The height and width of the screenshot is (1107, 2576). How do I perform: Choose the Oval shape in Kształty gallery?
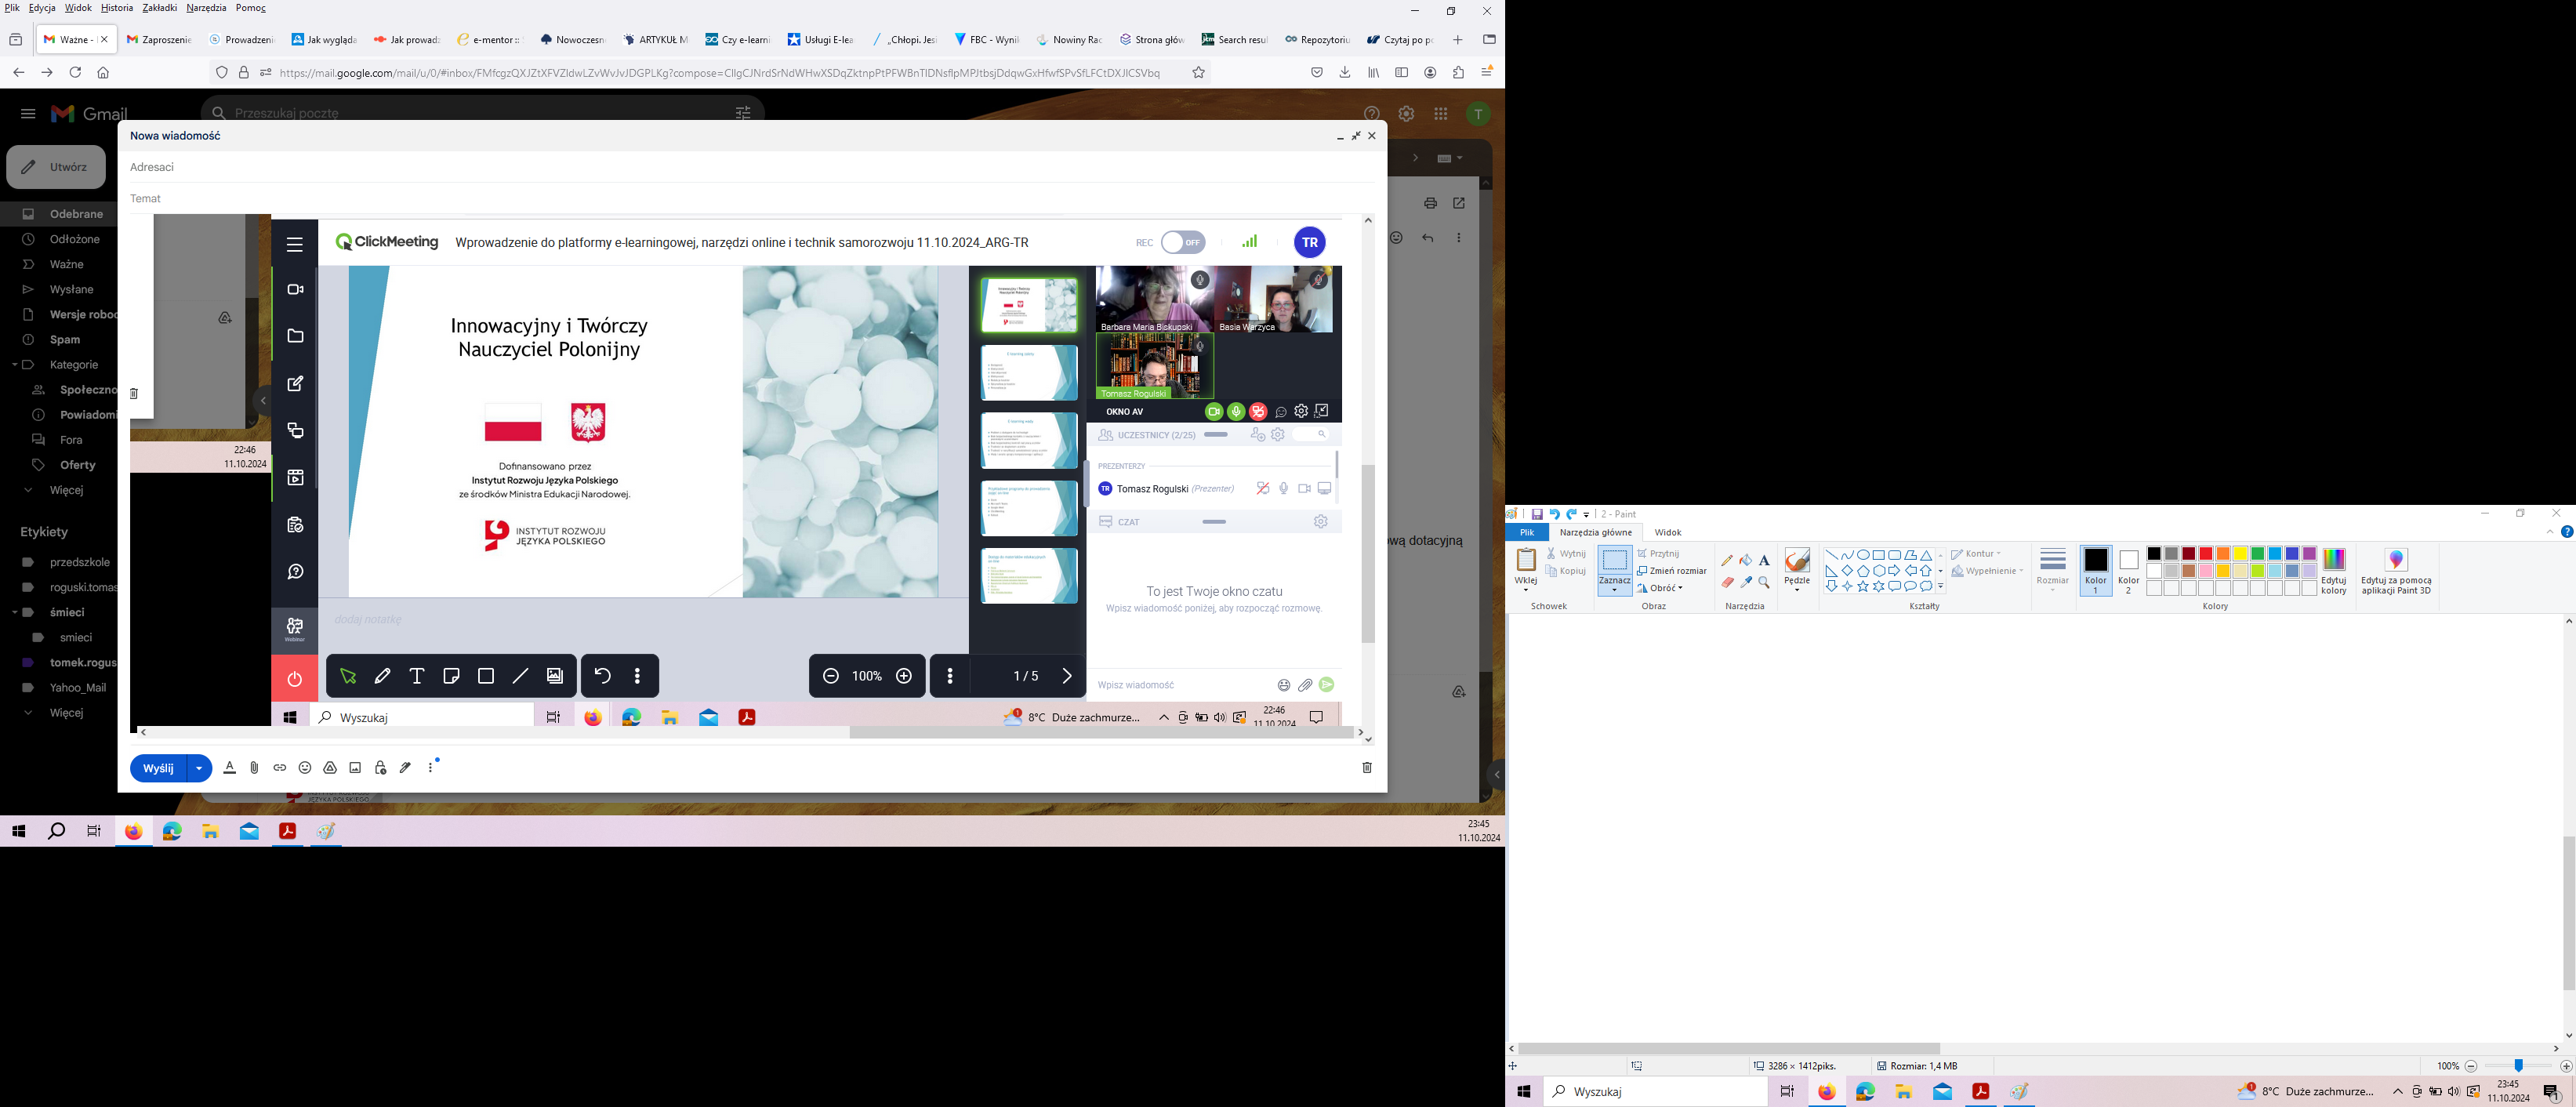tap(1863, 555)
